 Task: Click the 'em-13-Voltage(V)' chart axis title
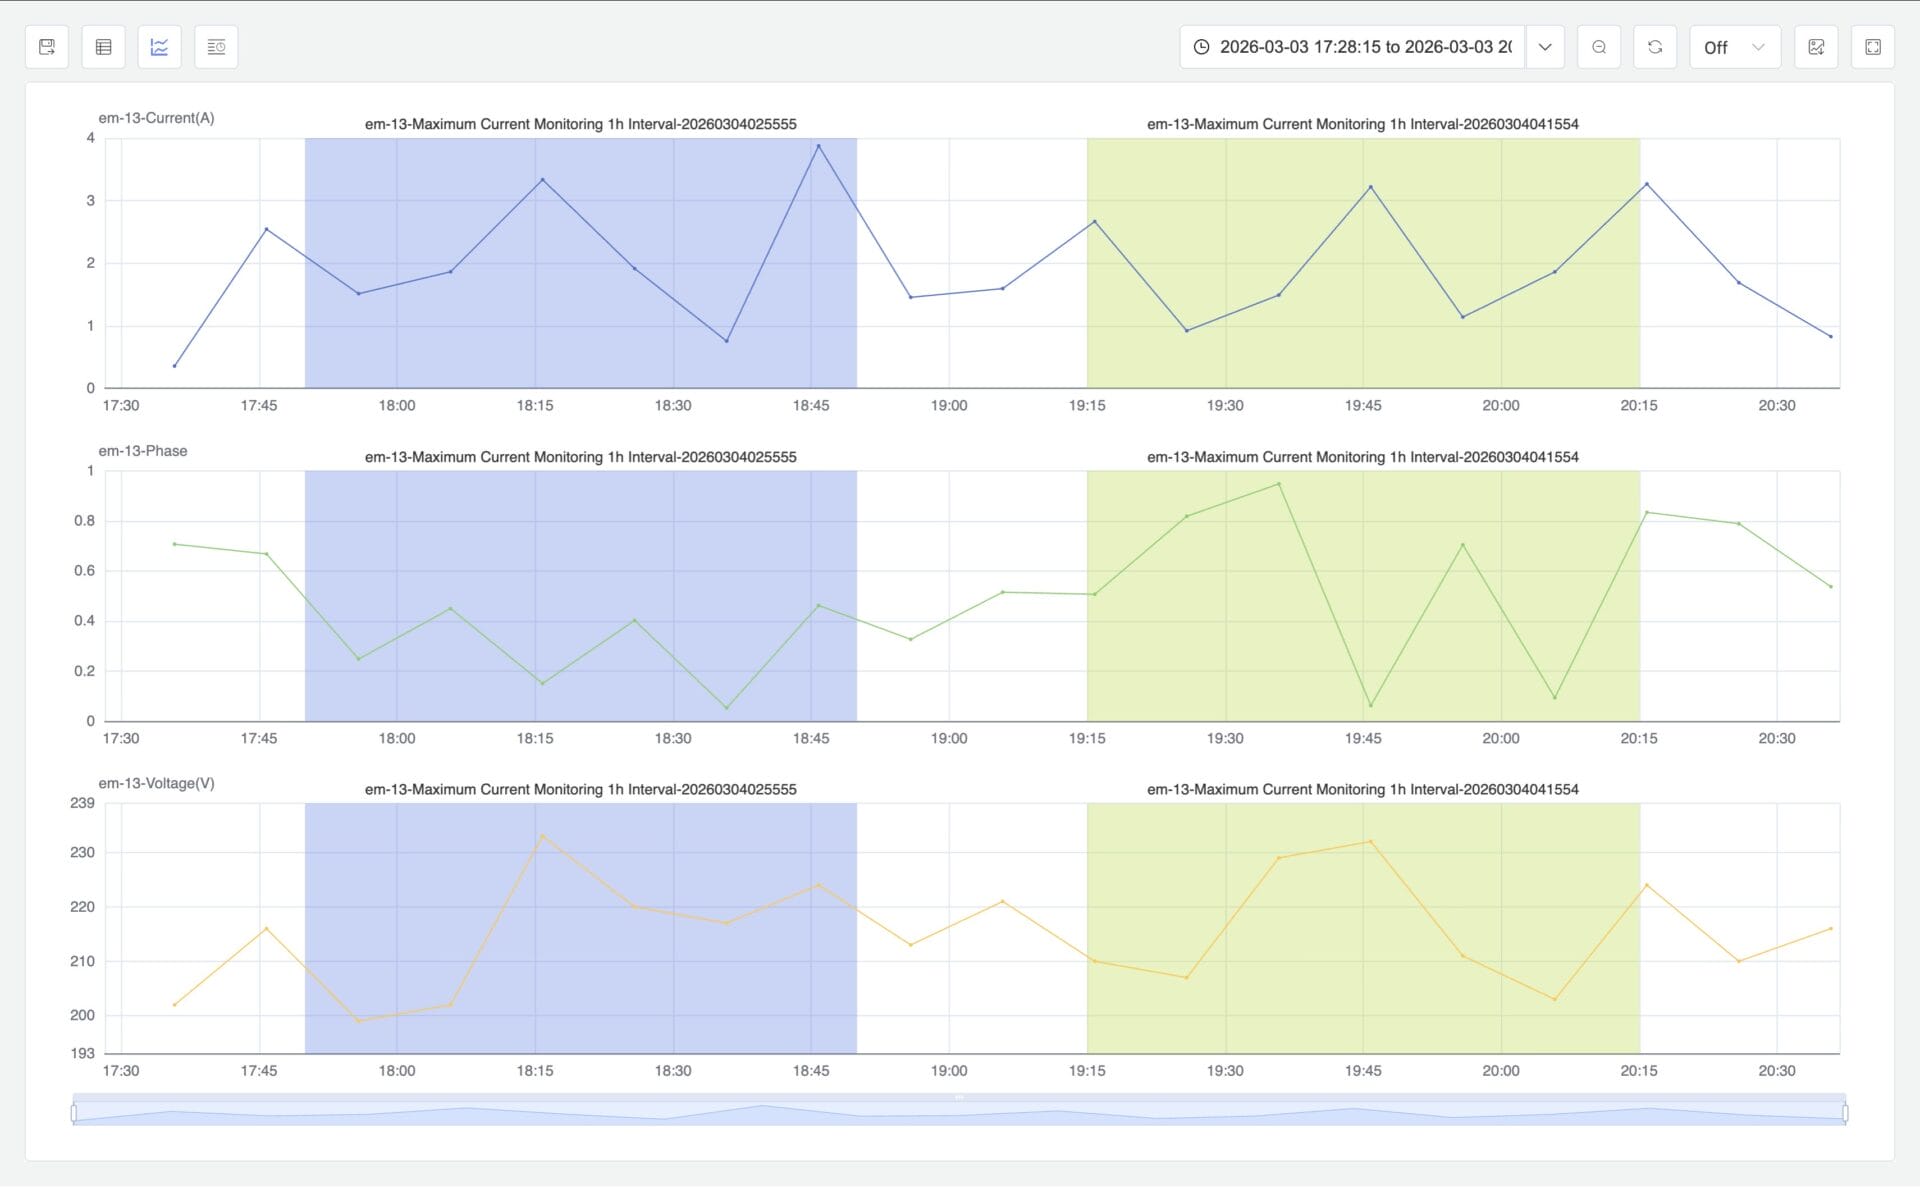[x=156, y=783]
